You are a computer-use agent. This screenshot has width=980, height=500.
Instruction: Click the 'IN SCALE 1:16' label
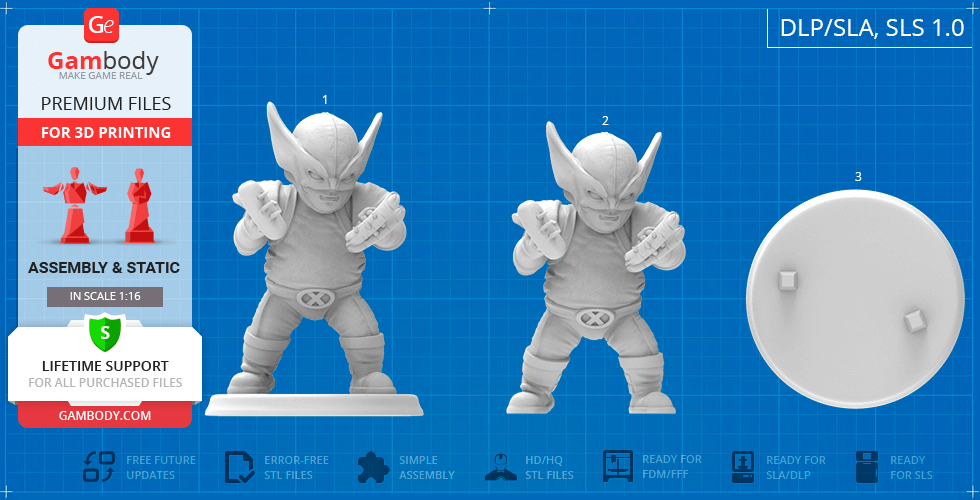coord(105,297)
